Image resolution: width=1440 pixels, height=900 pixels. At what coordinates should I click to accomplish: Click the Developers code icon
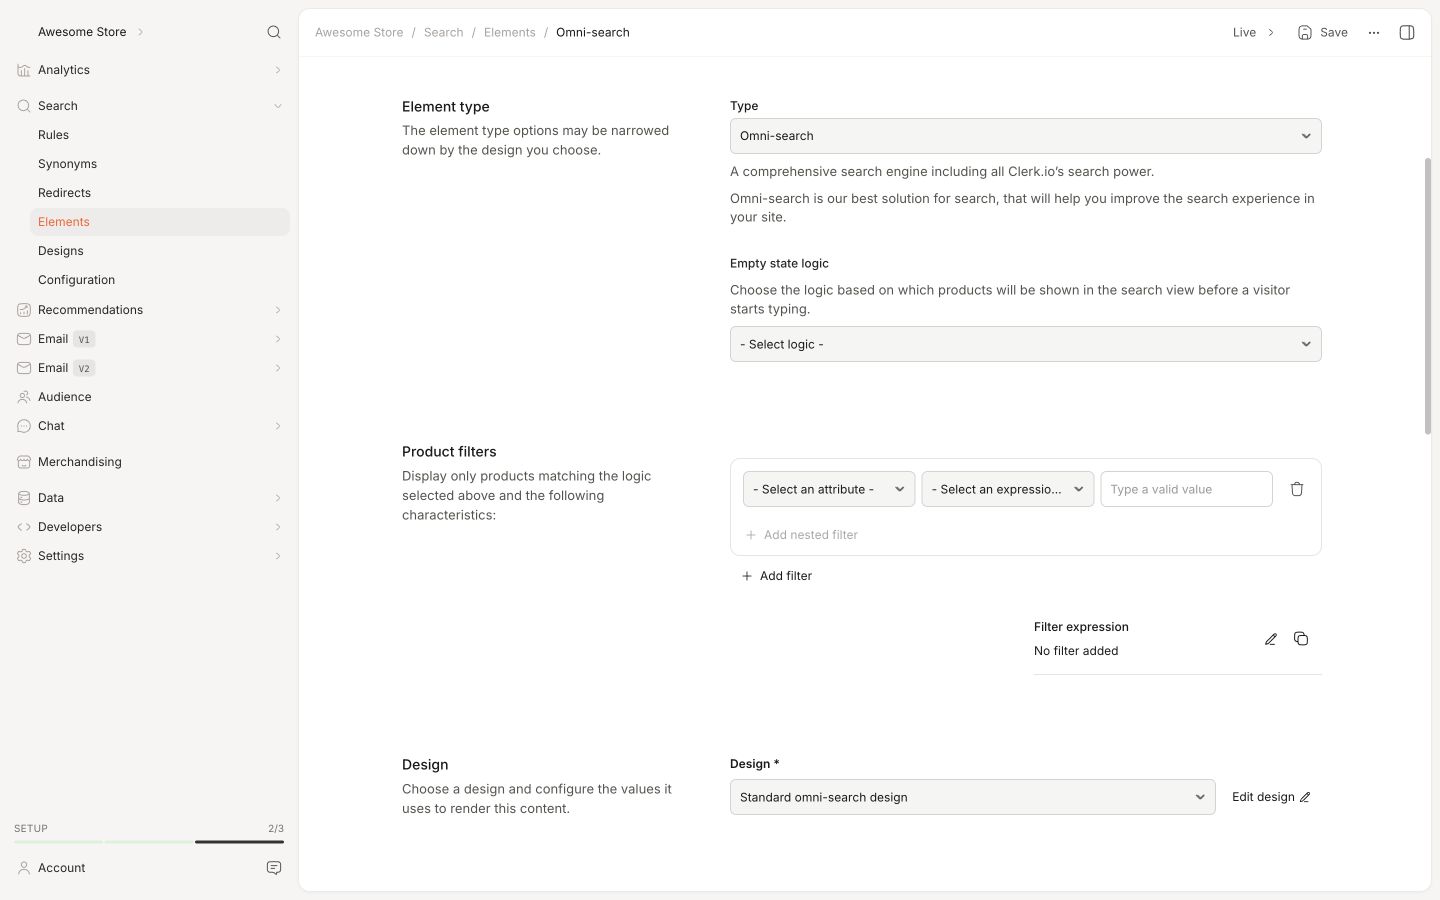pos(24,527)
